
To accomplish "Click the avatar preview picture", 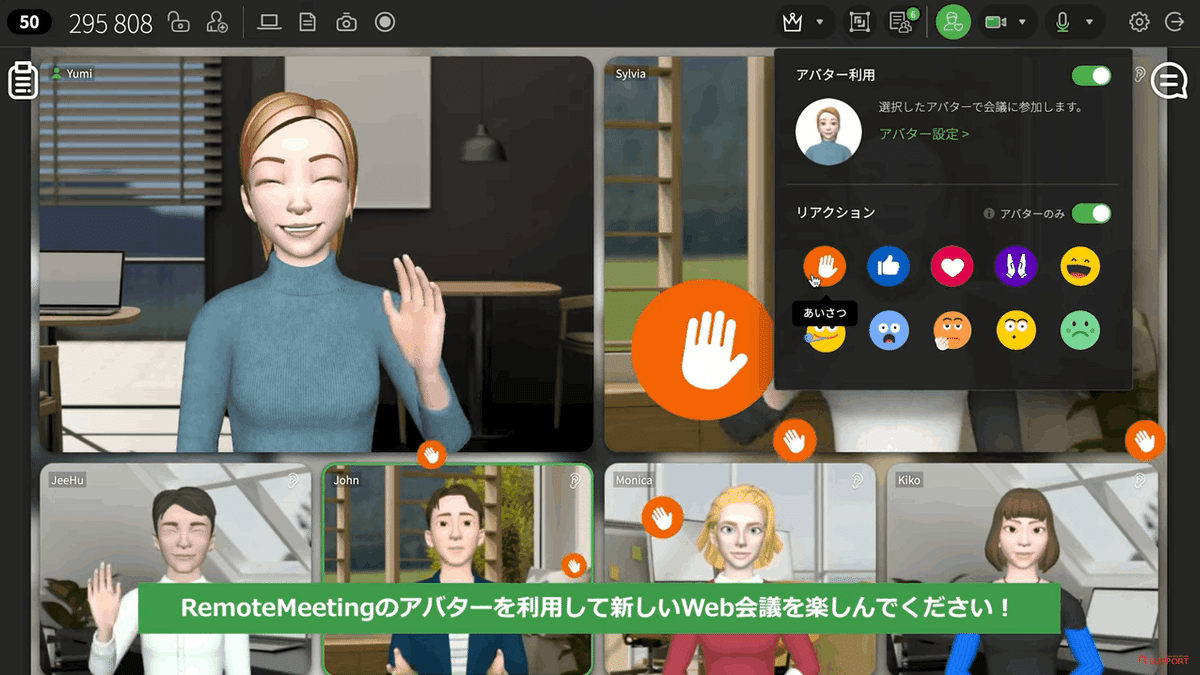I will (x=828, y=131).
